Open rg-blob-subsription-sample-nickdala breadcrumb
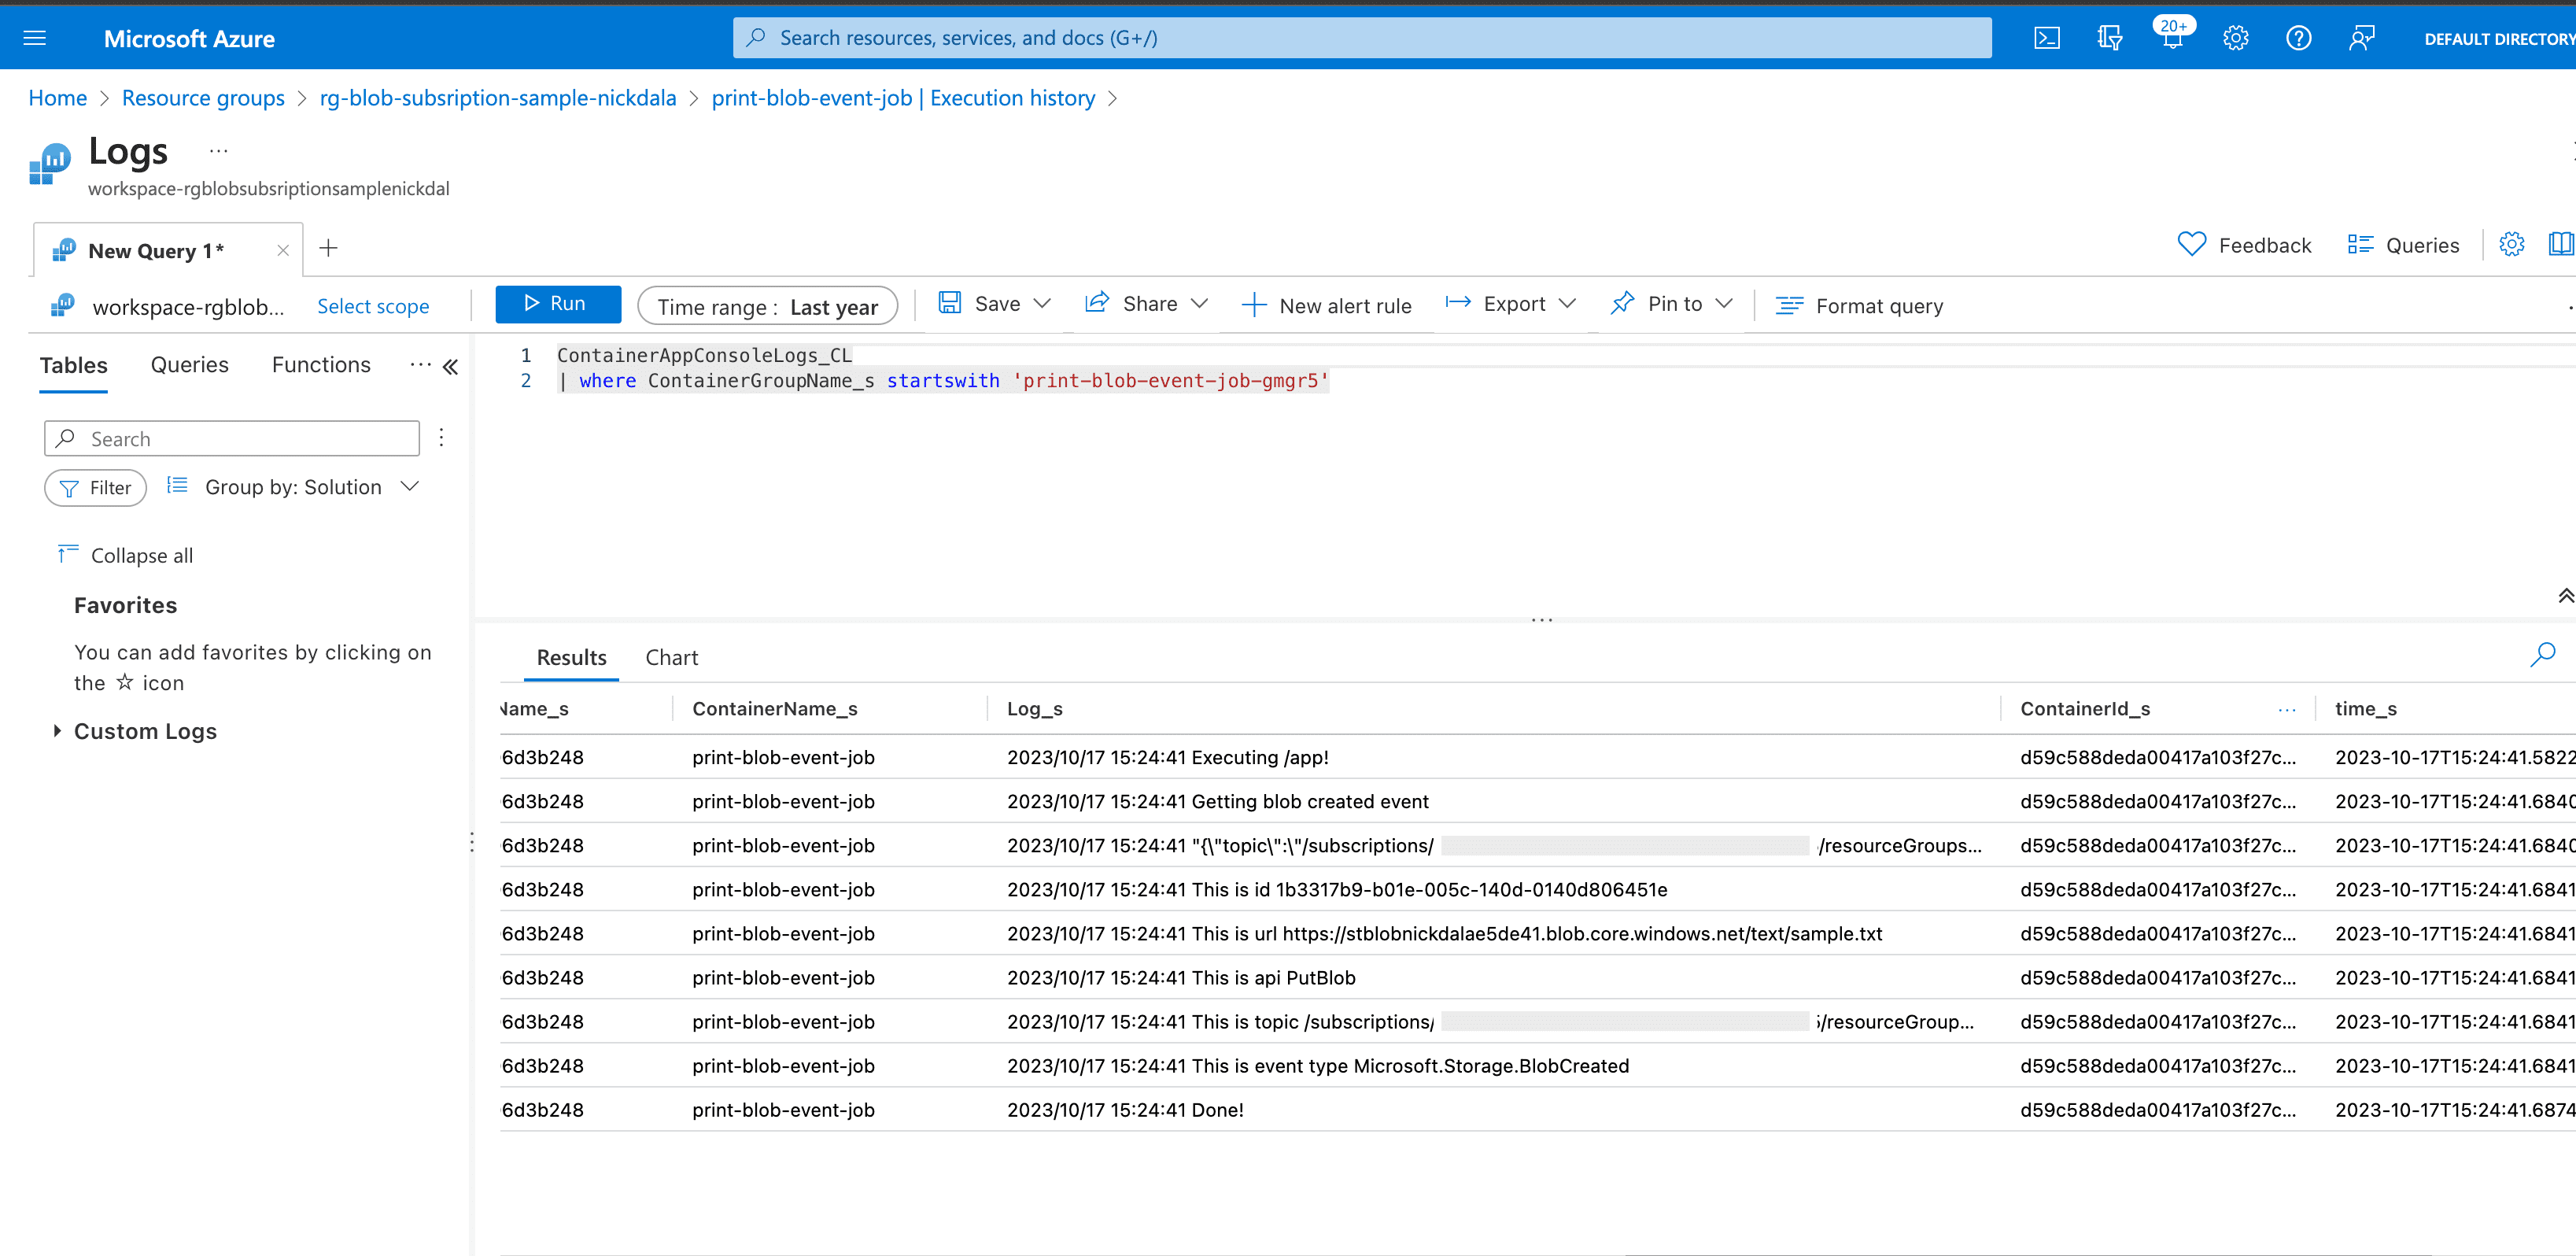Viewport: 2576px width, 1256px height. (498, 98)
